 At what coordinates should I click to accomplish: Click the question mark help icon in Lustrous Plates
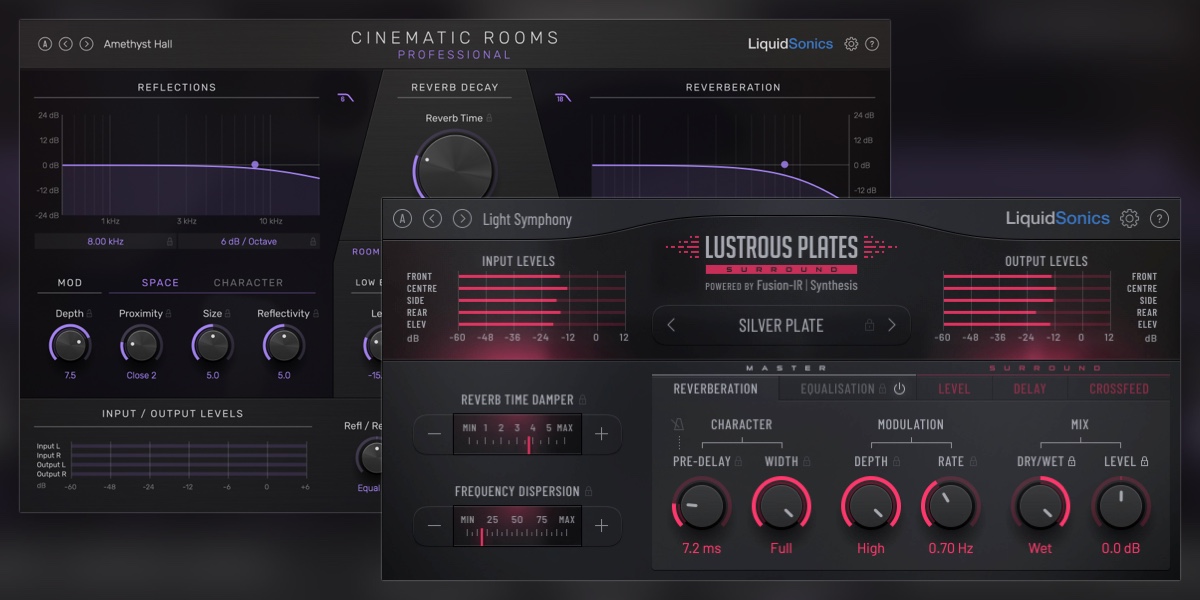pos(1159,219)
